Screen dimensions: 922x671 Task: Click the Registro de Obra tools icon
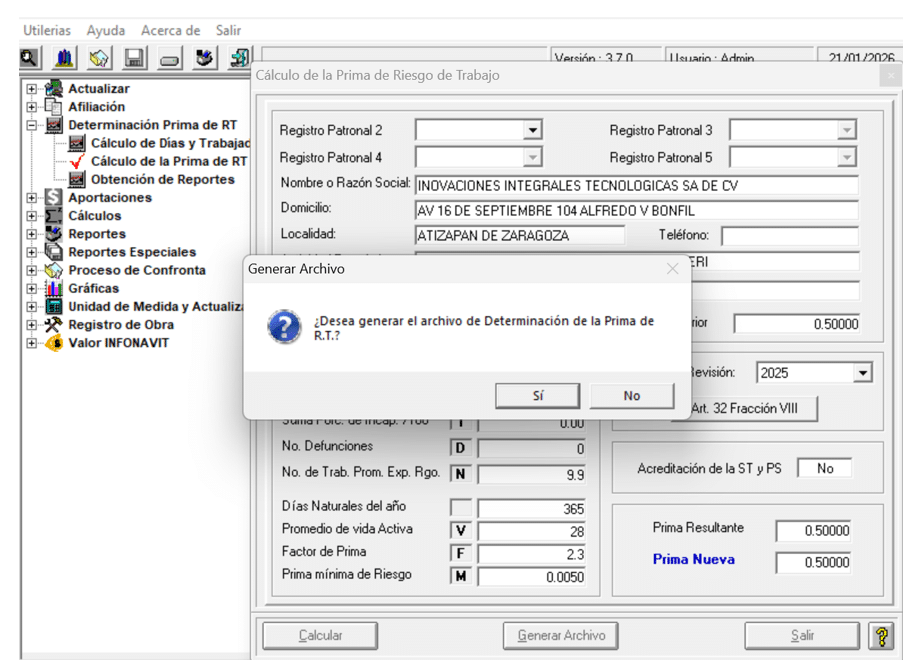[x=54, y=325]
